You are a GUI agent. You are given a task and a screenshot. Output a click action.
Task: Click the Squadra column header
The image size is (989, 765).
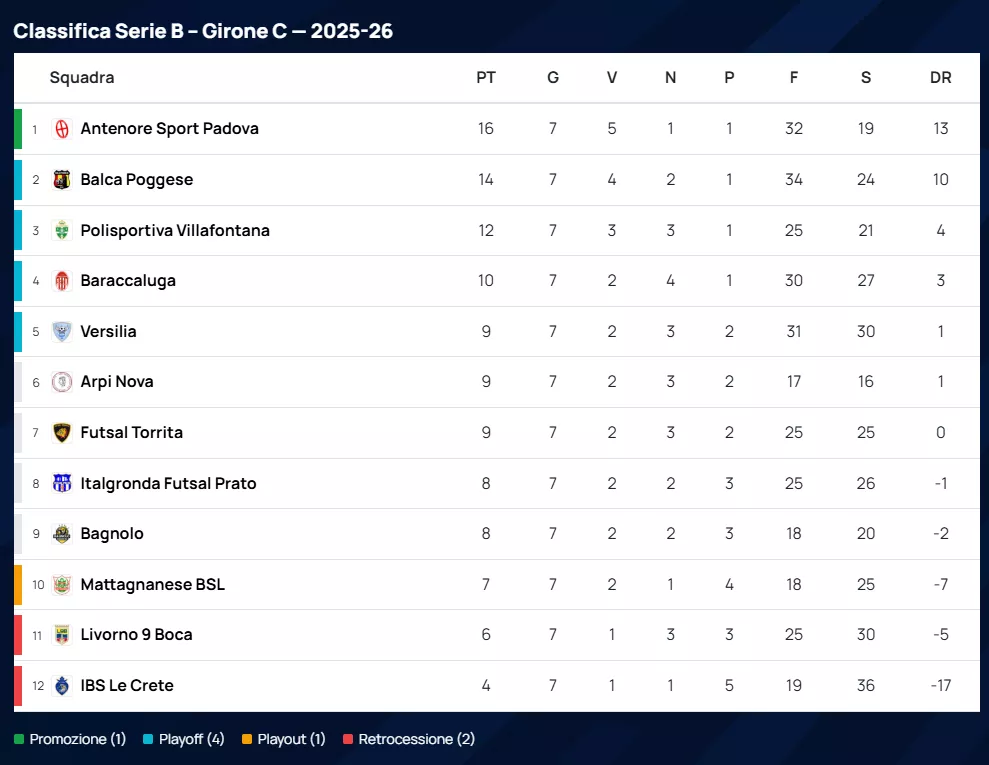click(82, 78)
